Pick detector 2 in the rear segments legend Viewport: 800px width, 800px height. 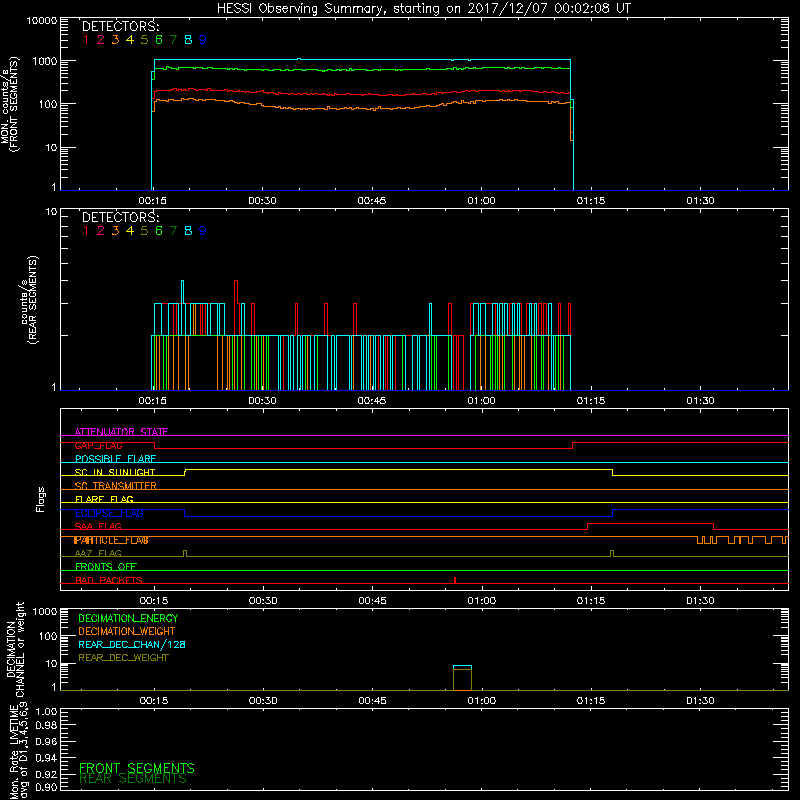[101, 231]
